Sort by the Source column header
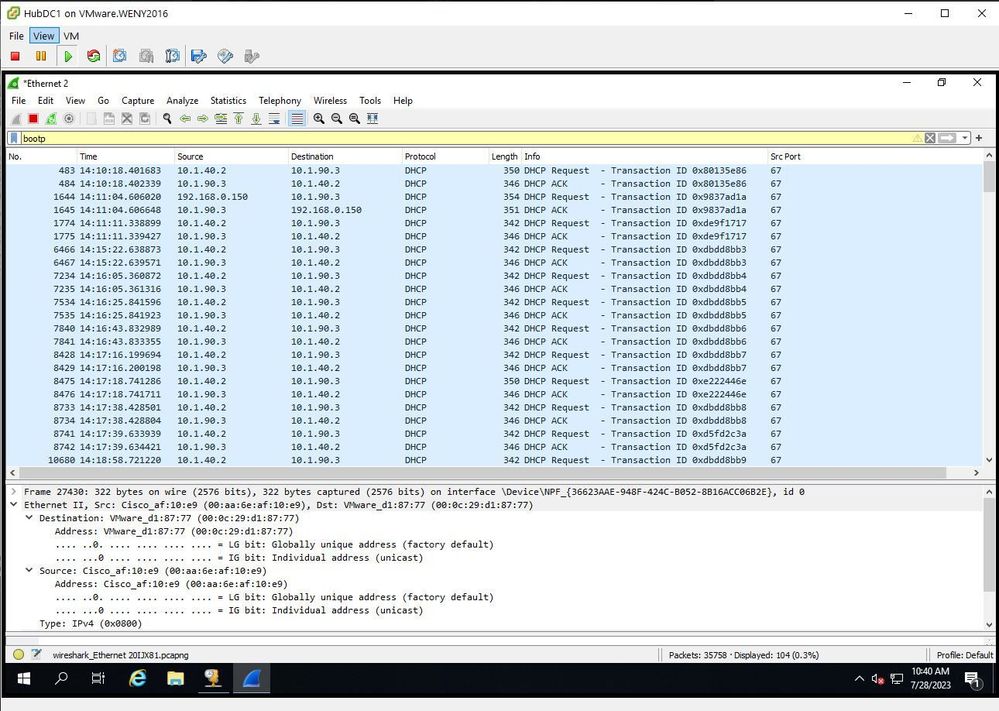The image size is (999, 711). pyautogui.click(x=231, y=156)
